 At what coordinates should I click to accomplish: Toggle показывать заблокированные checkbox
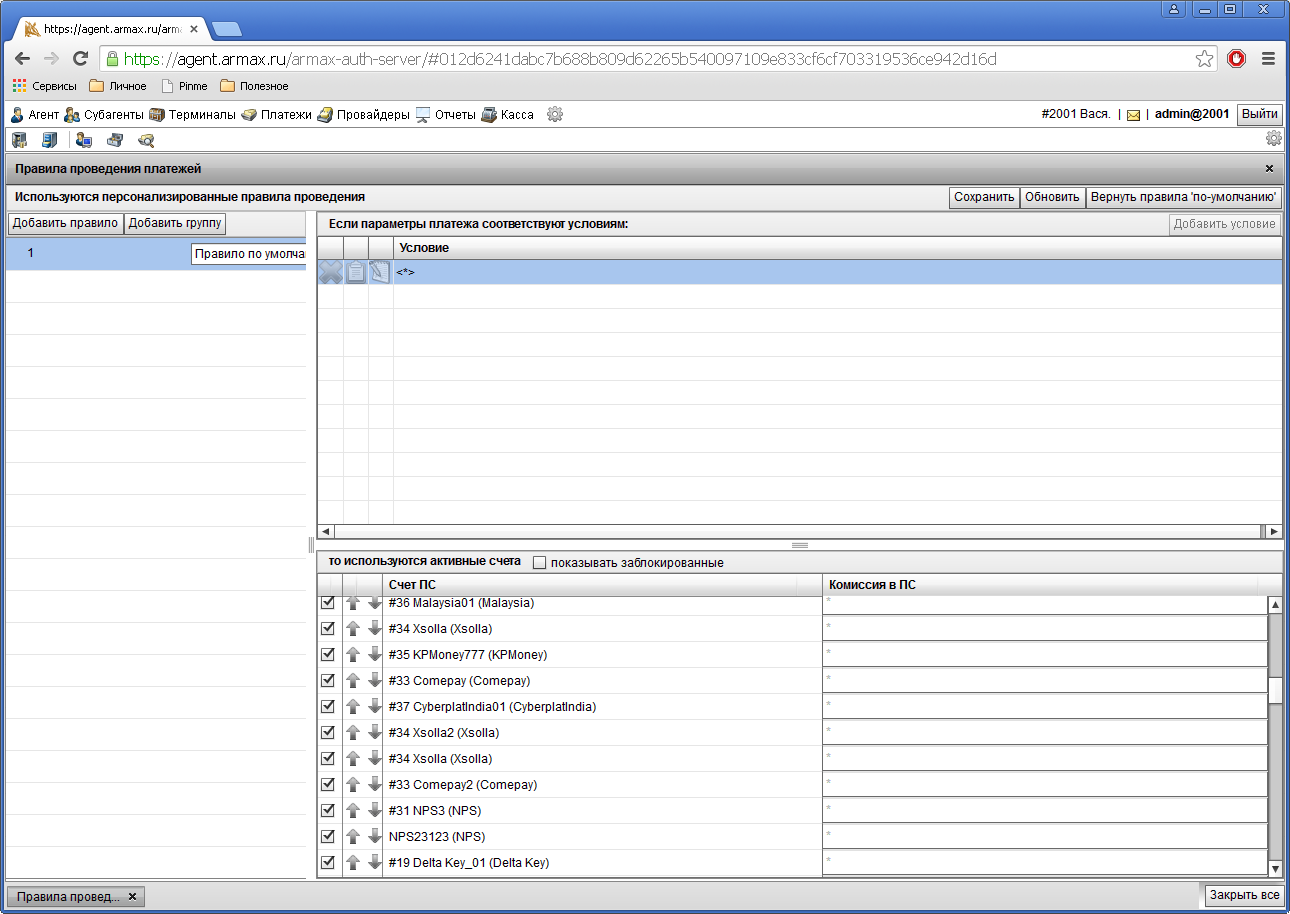click(540, 562)
